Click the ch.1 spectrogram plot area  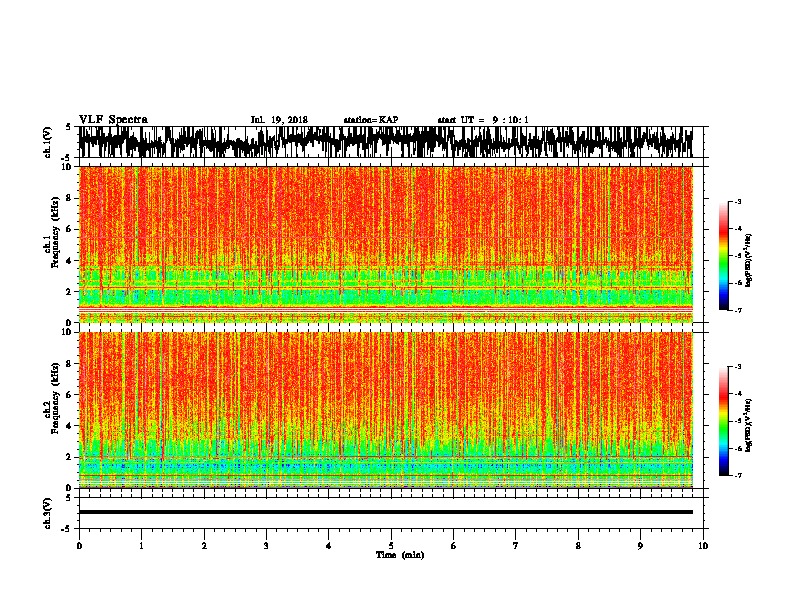point(386,244)
